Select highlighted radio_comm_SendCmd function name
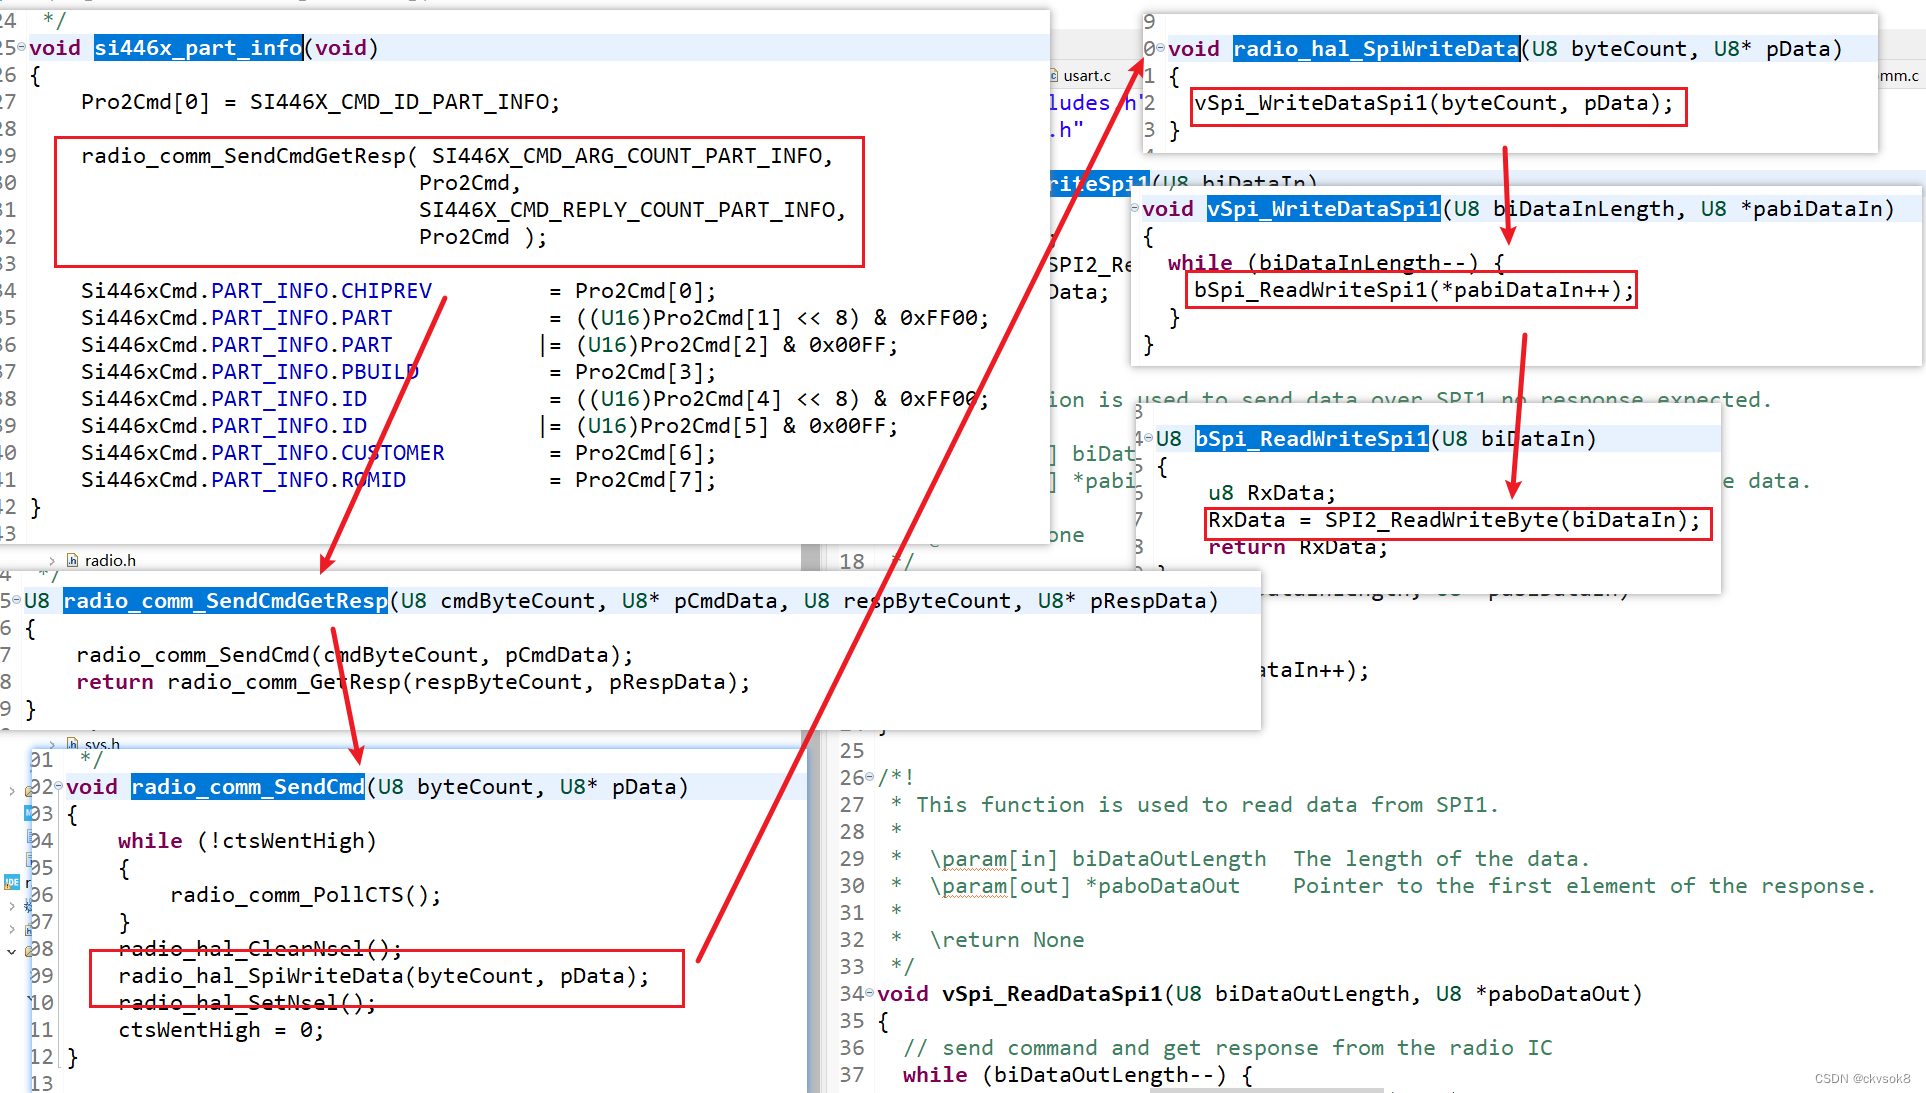Viewport: 1926px width, 1093px height. (248, 786)
